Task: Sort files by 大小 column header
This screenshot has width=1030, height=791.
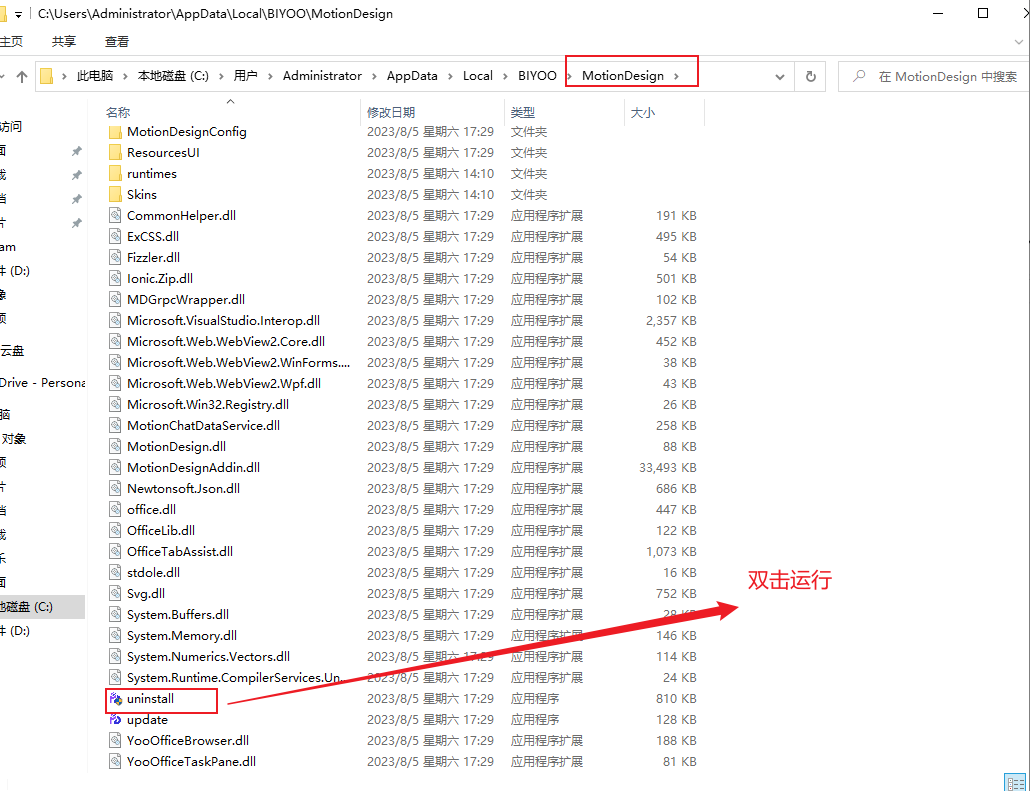Action: pyautogui.click(x=642, y=113)
